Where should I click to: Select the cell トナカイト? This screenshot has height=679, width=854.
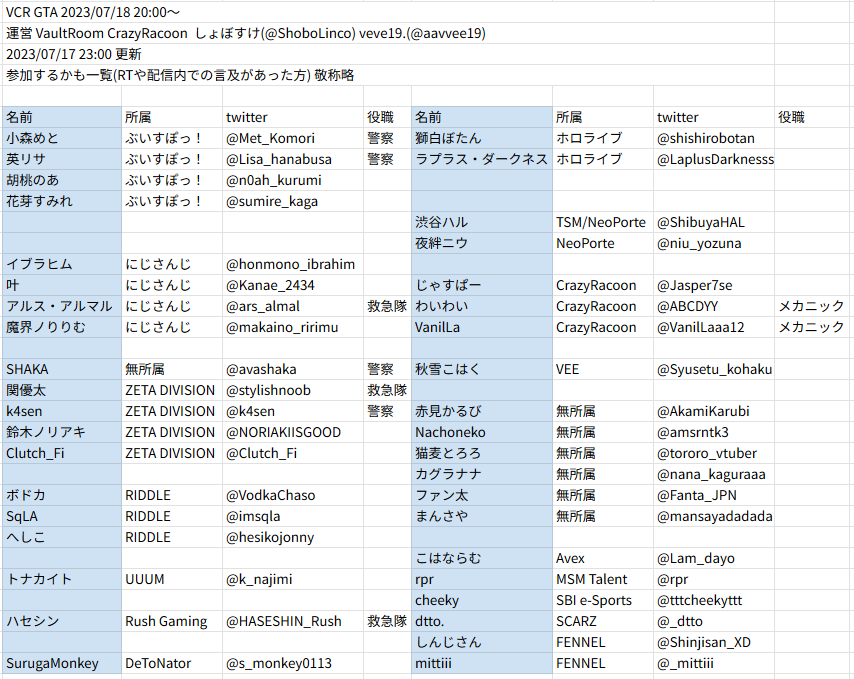[62, 579]
